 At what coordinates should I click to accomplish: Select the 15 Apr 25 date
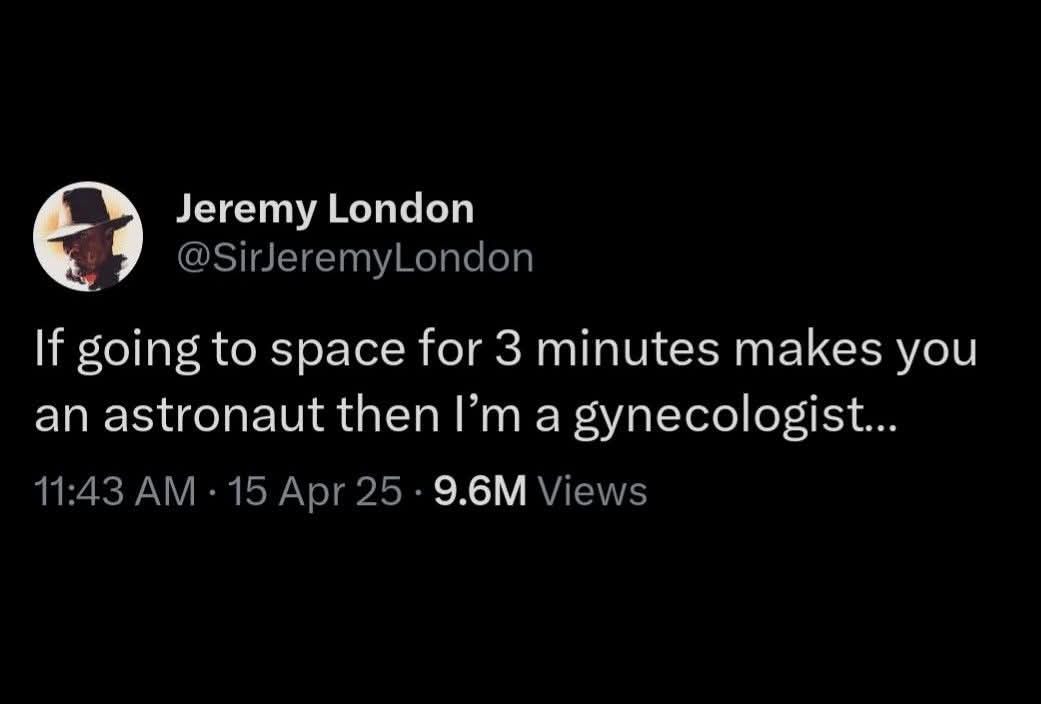pos(315,492)
